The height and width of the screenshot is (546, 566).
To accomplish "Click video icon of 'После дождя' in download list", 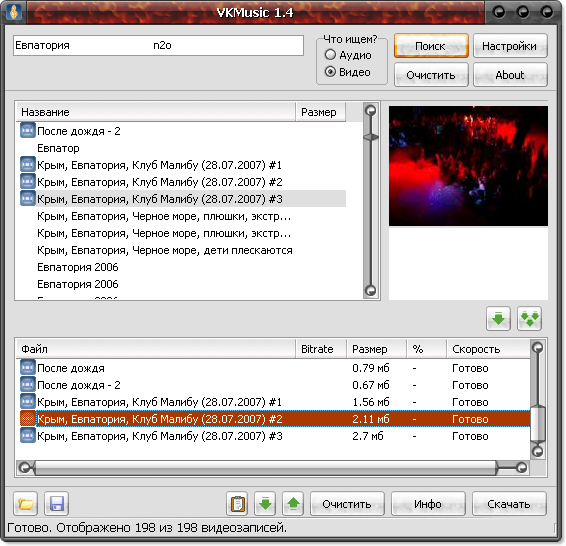I will 27,367.
